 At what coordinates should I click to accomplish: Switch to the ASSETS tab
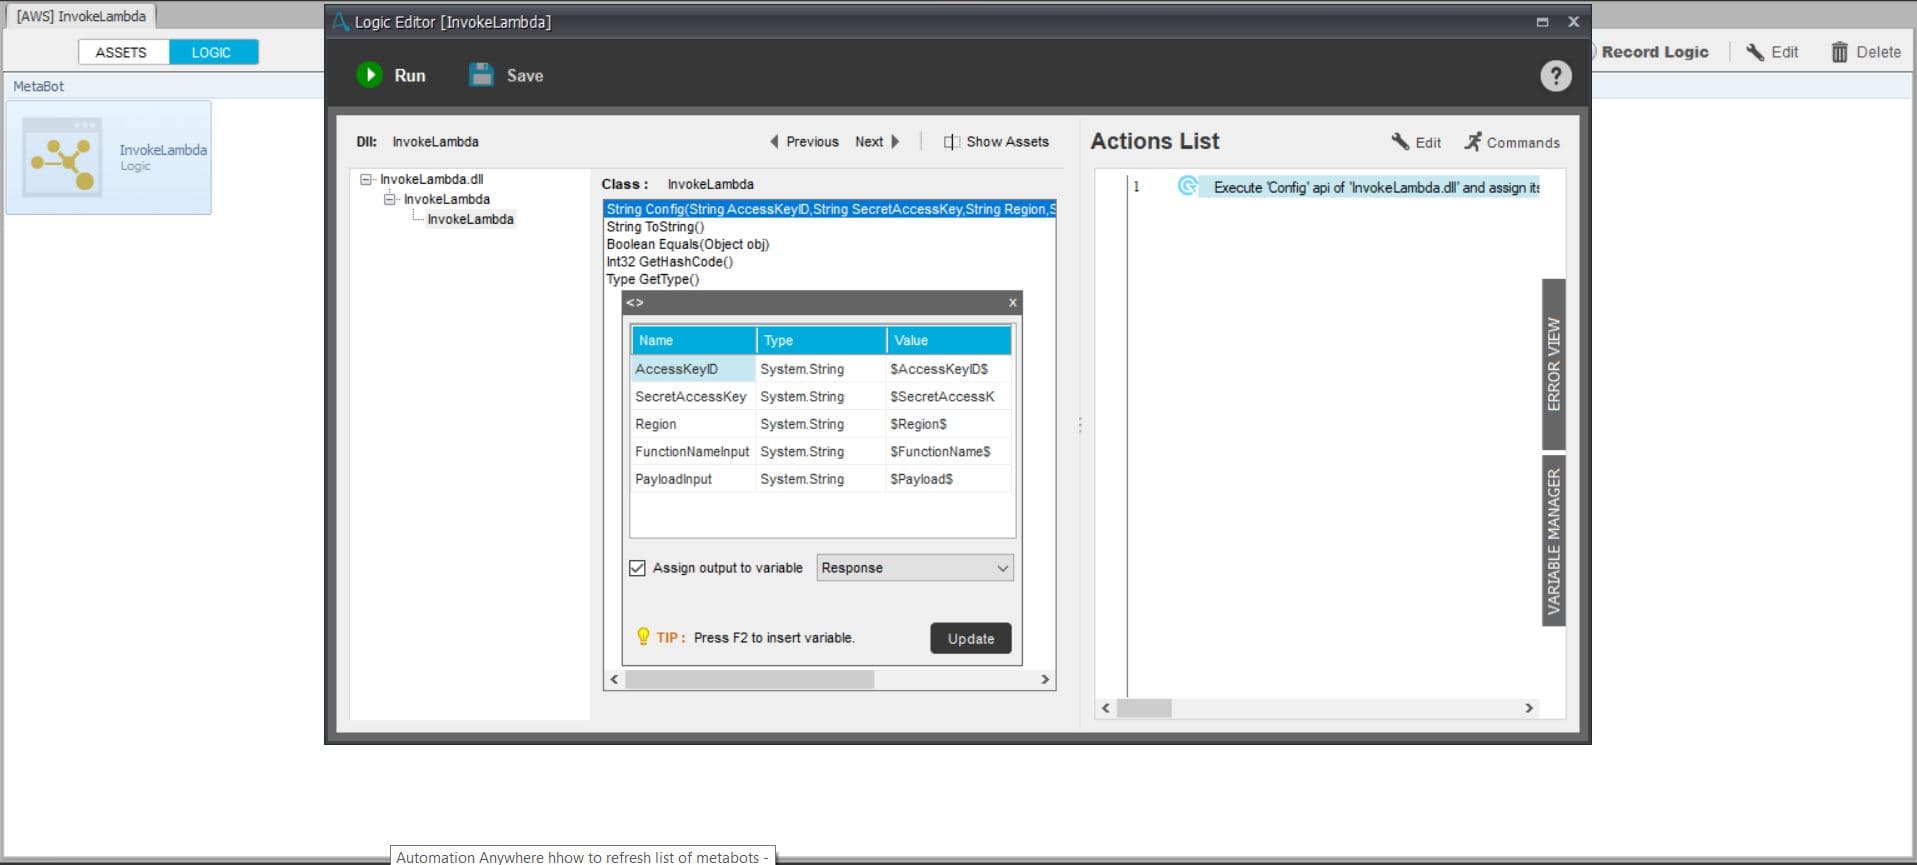click(121, 52)
